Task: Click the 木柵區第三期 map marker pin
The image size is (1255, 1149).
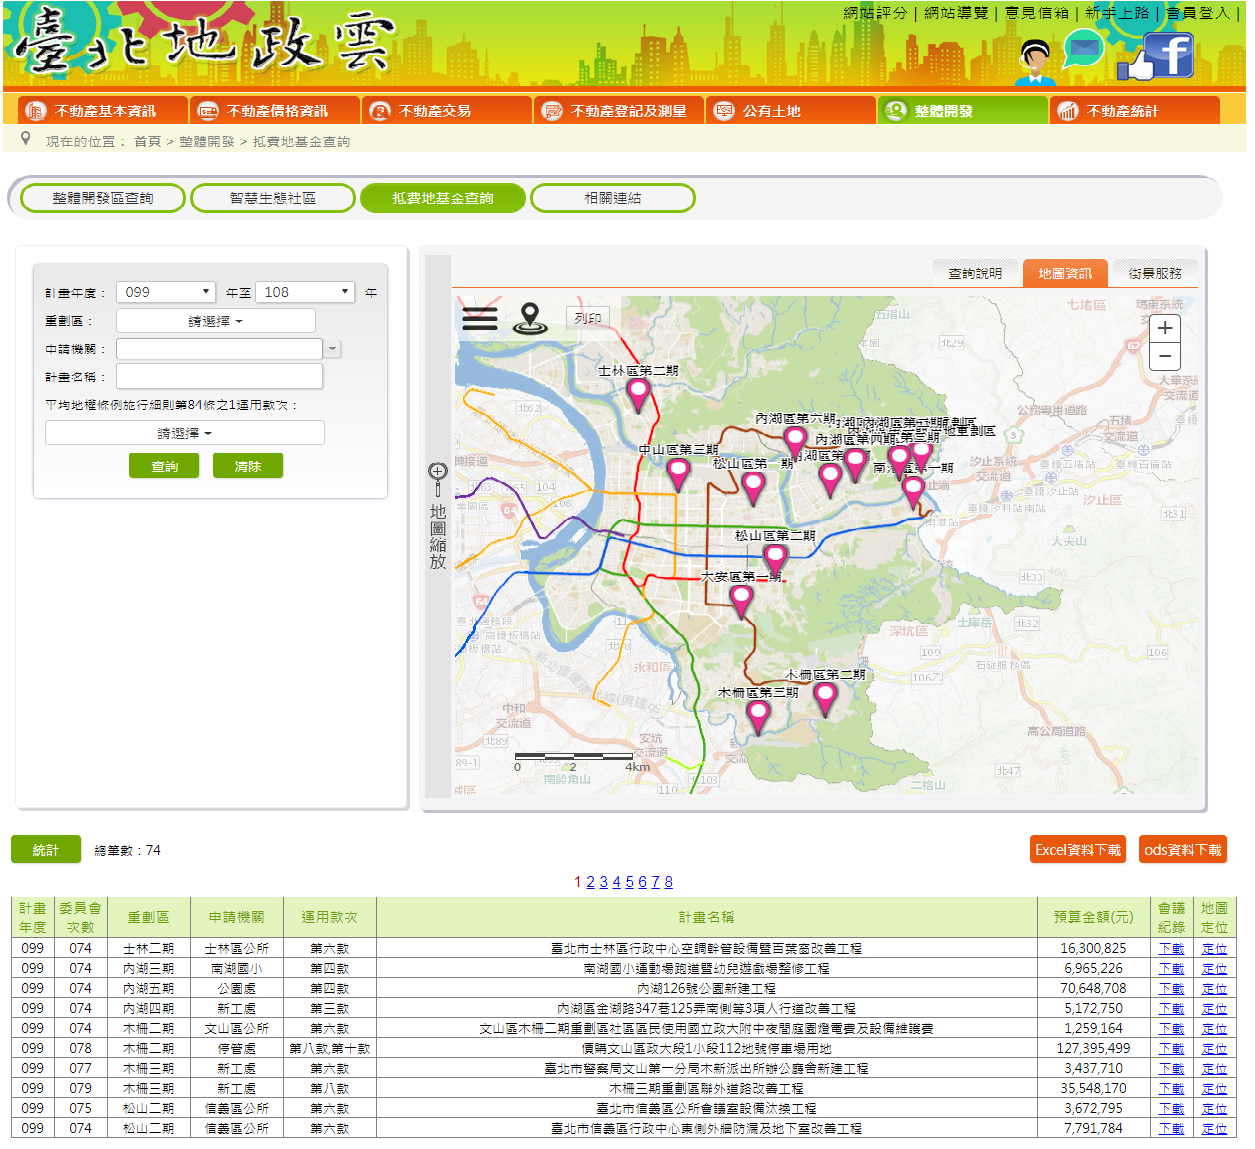Action: (759, 716)
